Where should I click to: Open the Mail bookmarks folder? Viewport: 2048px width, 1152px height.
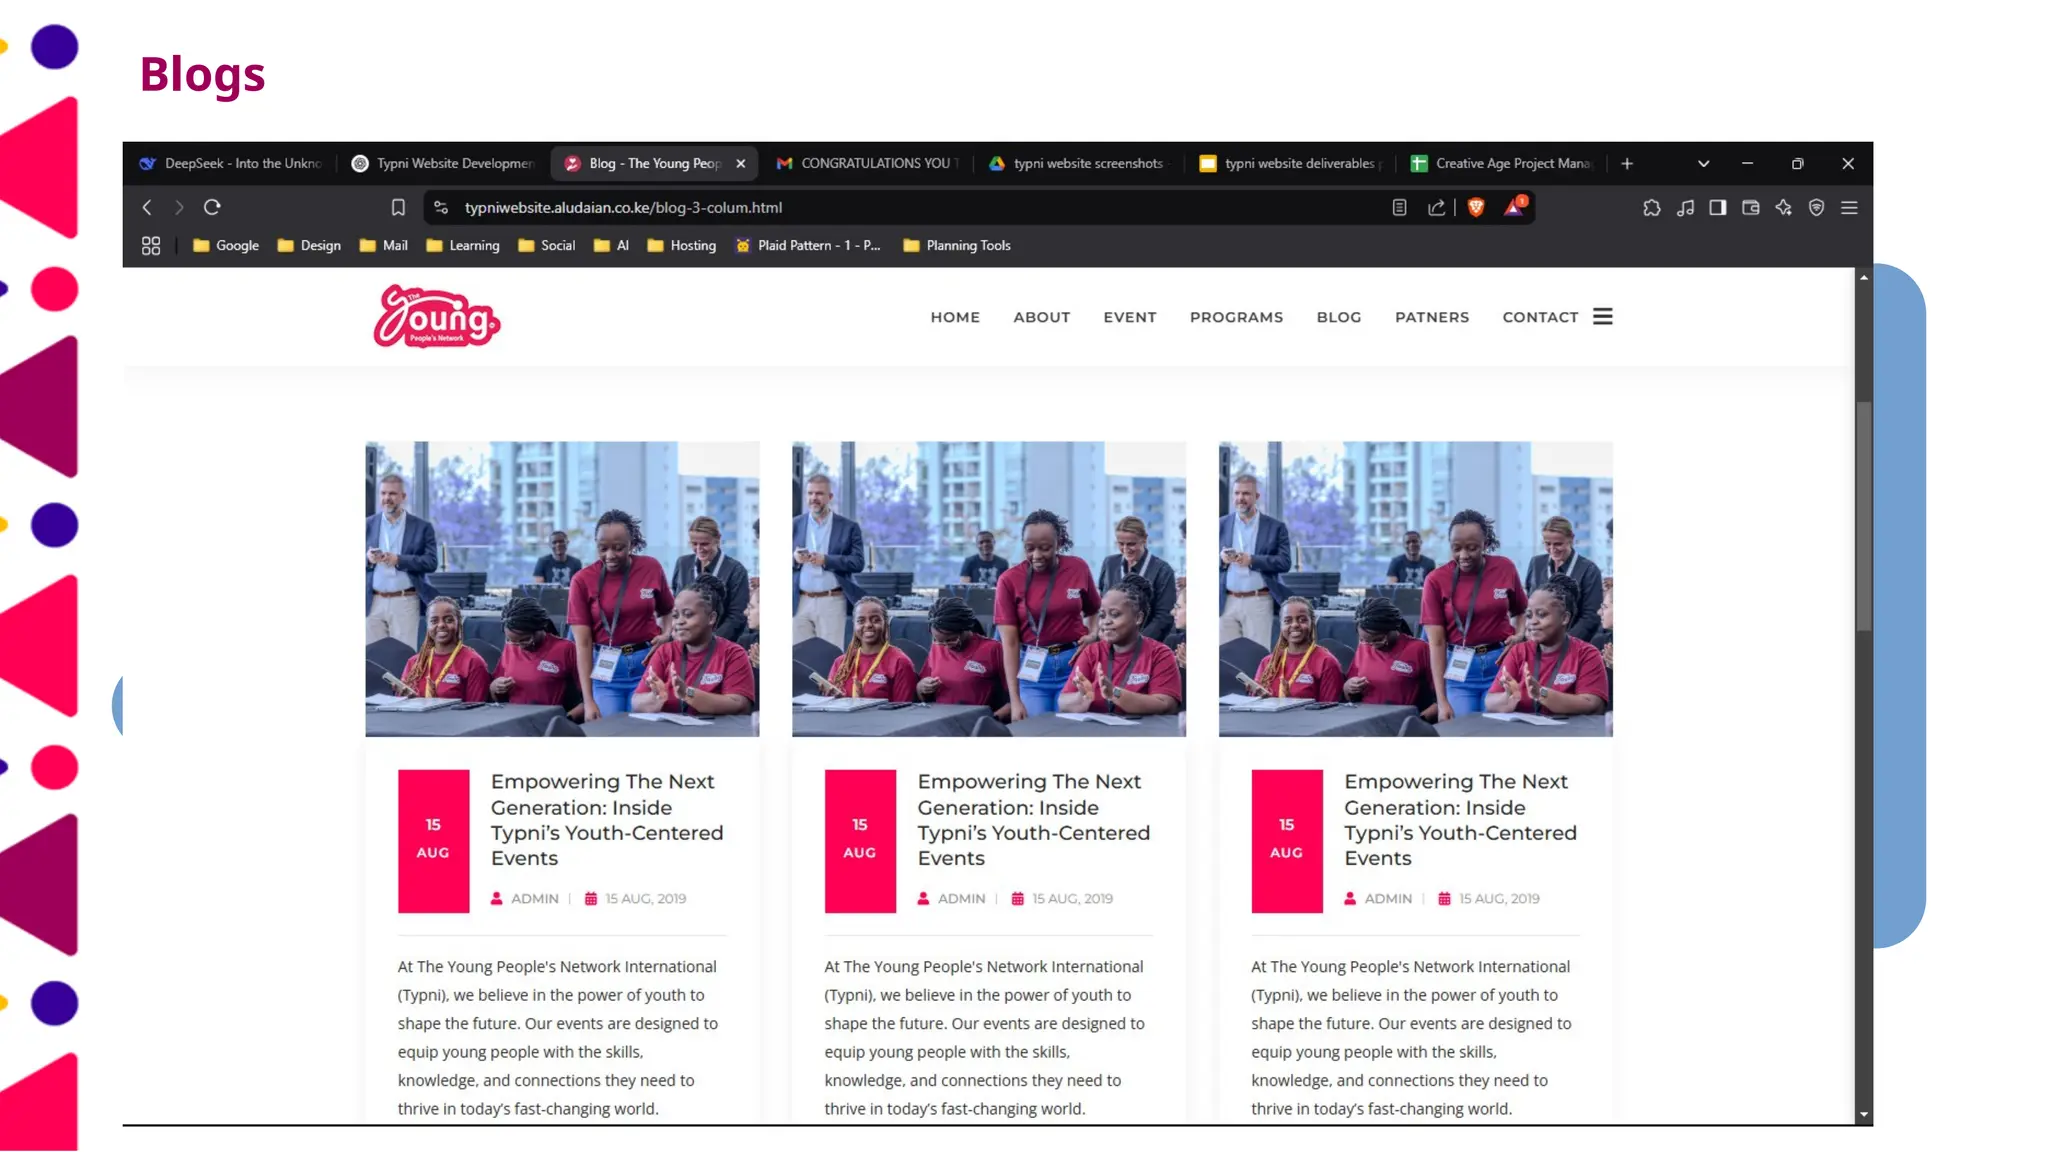click(383, 245)
